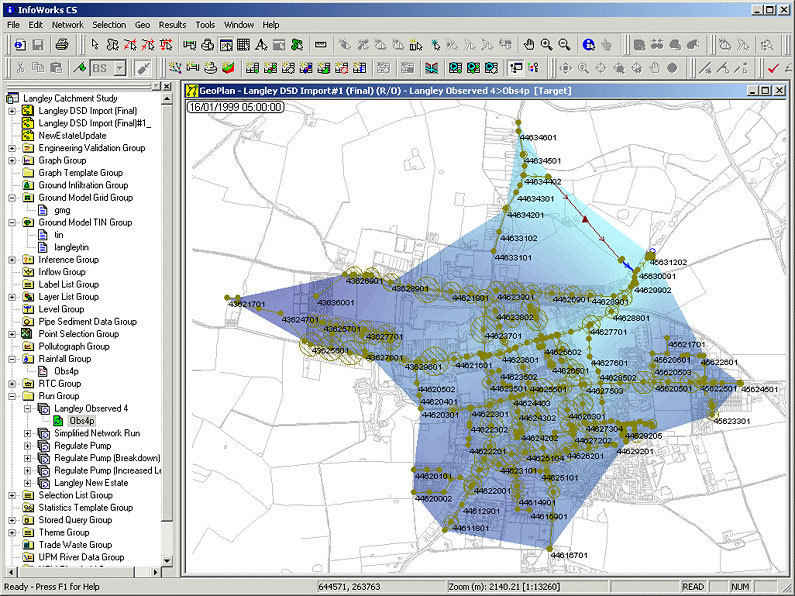Expand the Theme Group node
Viewport: 795px width, 596px height.
pos(12,533)
